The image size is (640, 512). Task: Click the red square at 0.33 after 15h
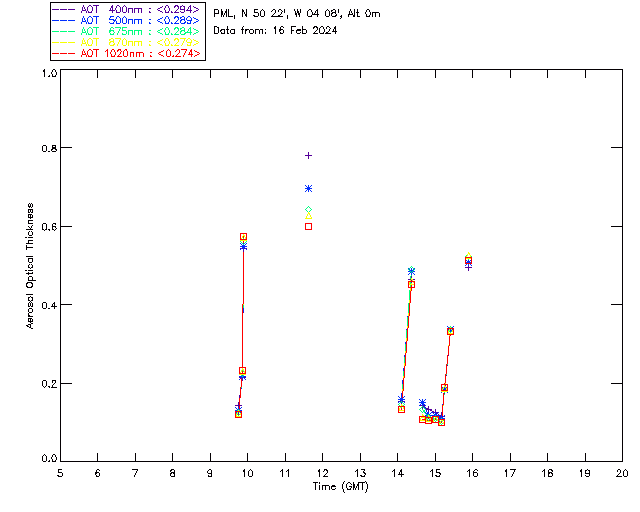tap(450, 331)
